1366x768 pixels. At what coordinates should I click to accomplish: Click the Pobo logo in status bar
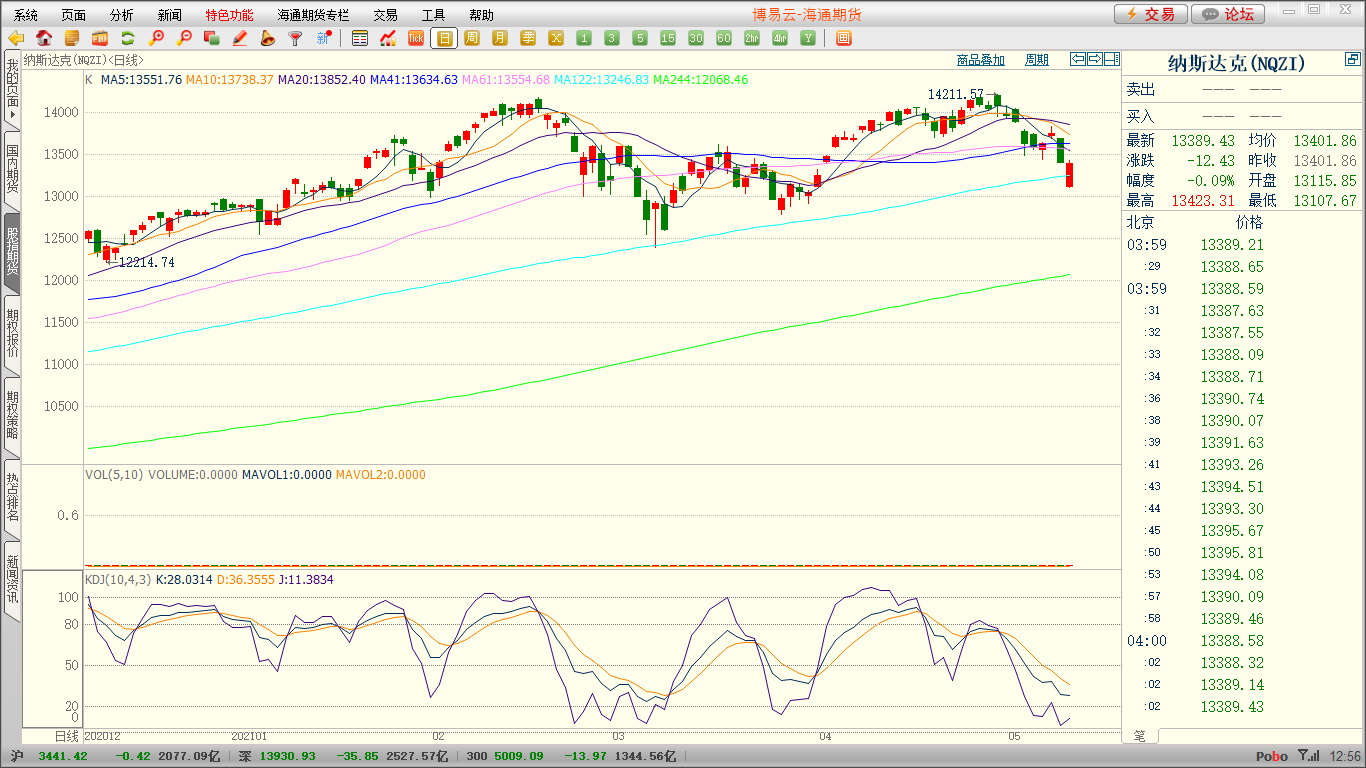[x=1272, y=756]
